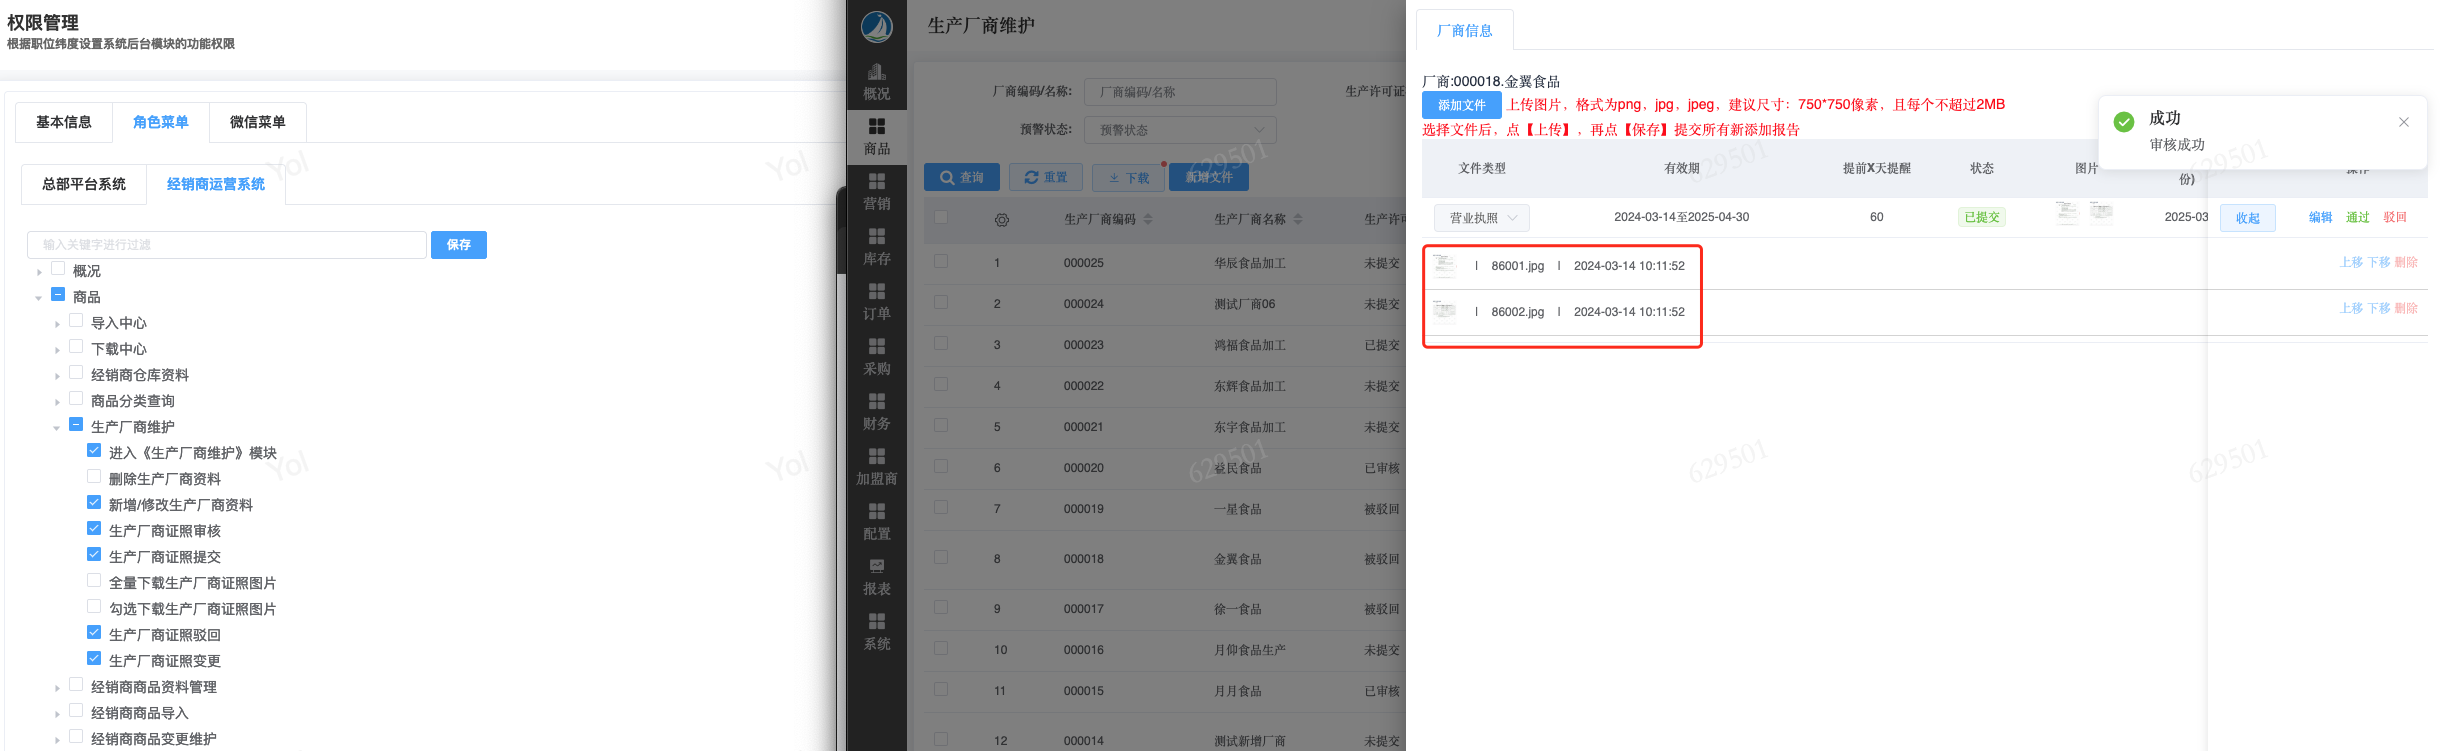Select the row checkbox for 000025
The image size is (2440, 751).
(941, 262)
